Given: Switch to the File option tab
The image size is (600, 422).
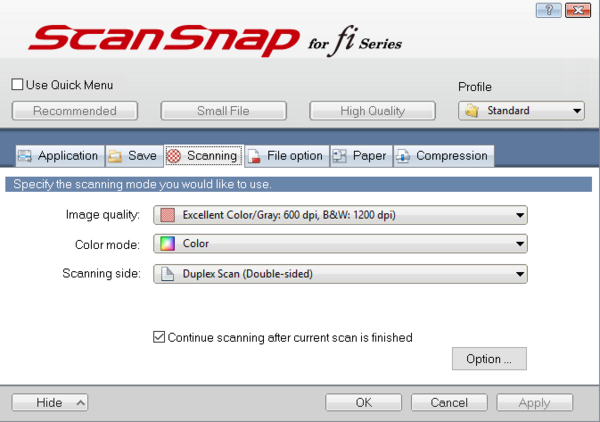Looking at the screenshot, I should [287, 156].
